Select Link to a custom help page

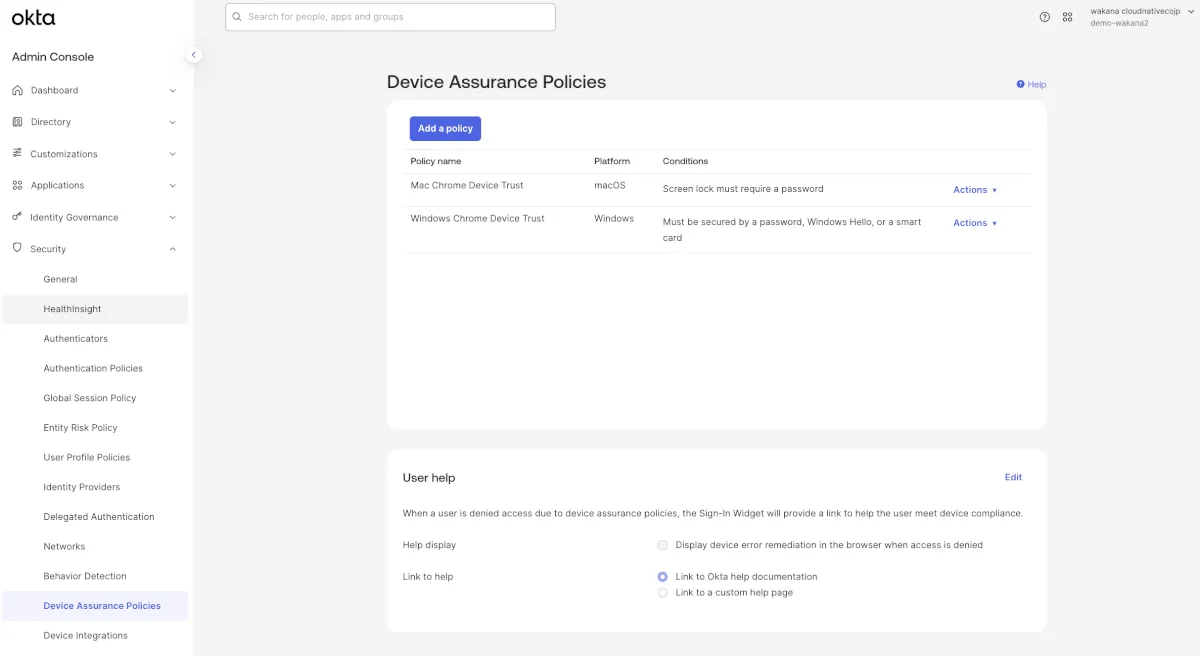662,593
